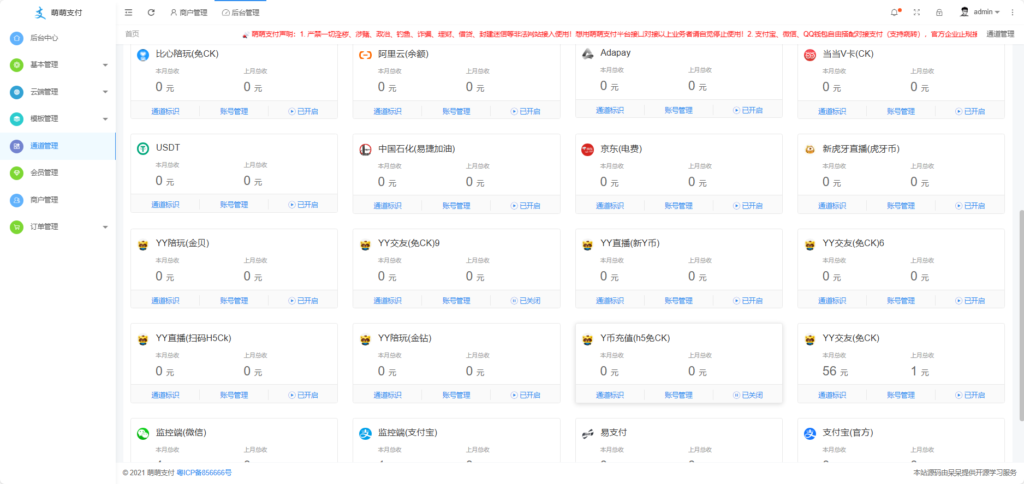Toggle 已开启 status on 京东(电费) card
The height and width of the screenshot is (484, 1024).
pyautogui.click(x=748, y=205)
